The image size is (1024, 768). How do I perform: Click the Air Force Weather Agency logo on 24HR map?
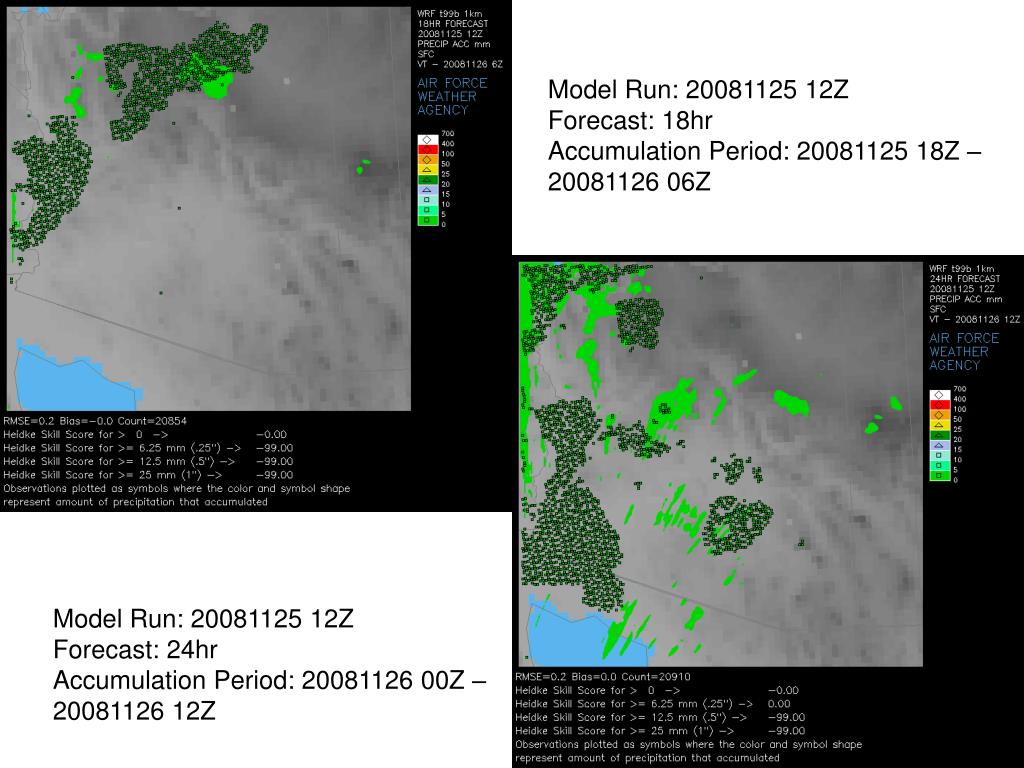[x=964, y=352]
